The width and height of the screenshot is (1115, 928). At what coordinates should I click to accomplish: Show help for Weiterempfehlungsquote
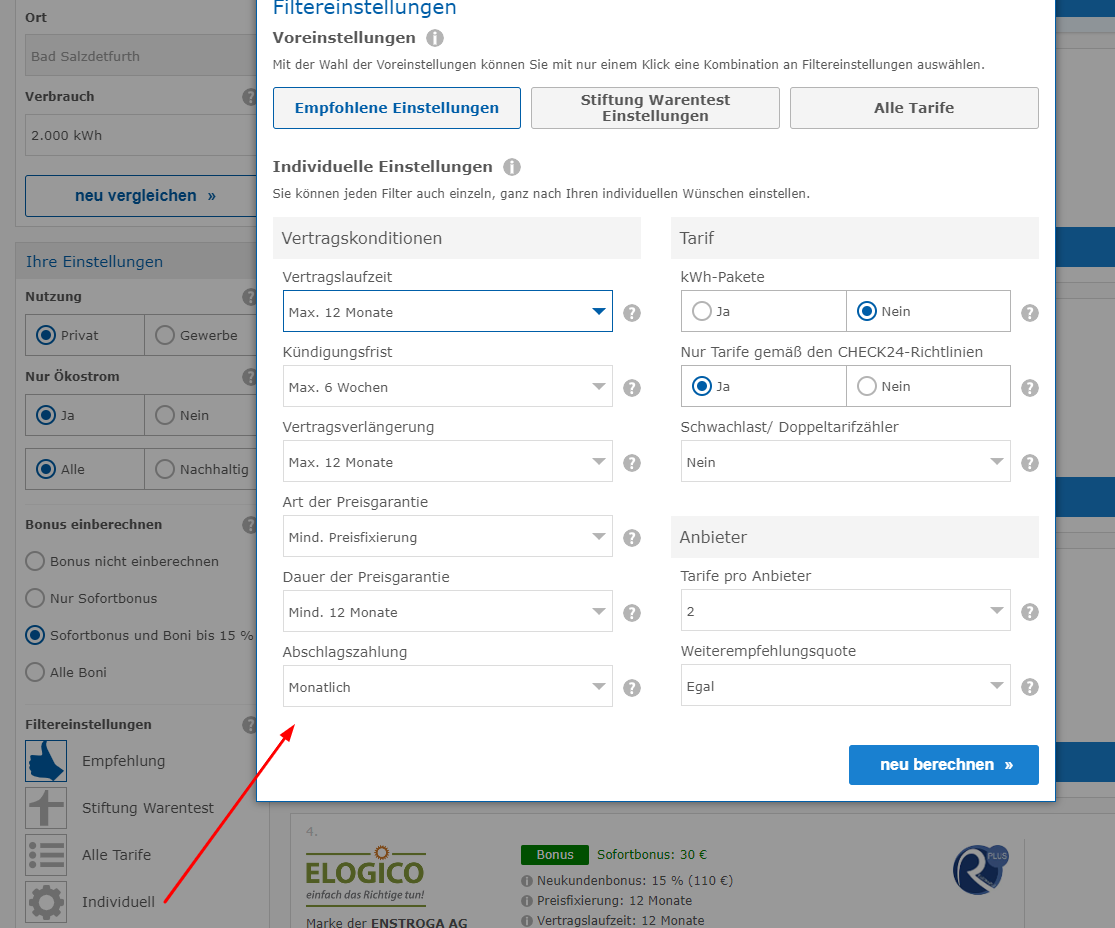tap(1030, 687)
